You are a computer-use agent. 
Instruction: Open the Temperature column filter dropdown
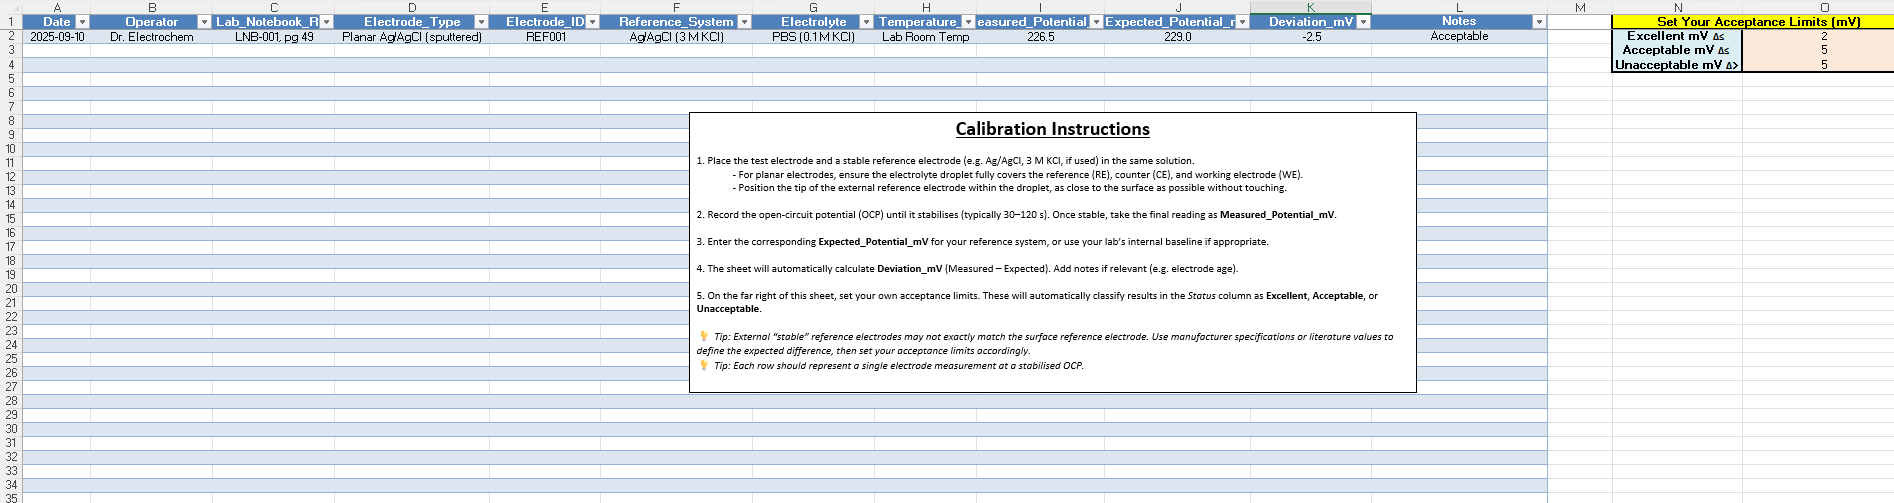pyautogui.click(x=968, y=22)
